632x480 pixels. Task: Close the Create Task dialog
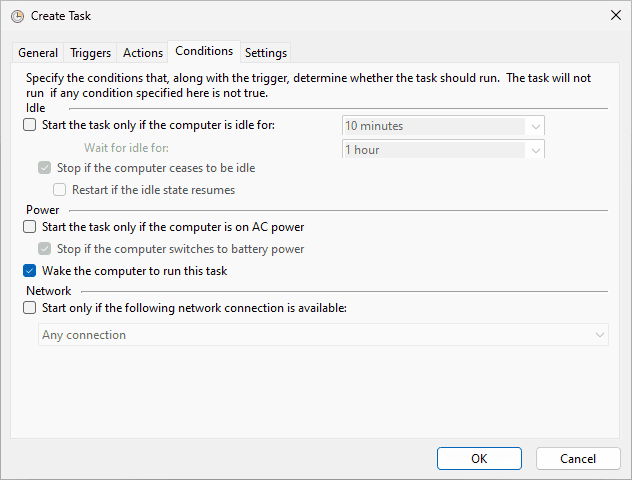tap(614, 16)
